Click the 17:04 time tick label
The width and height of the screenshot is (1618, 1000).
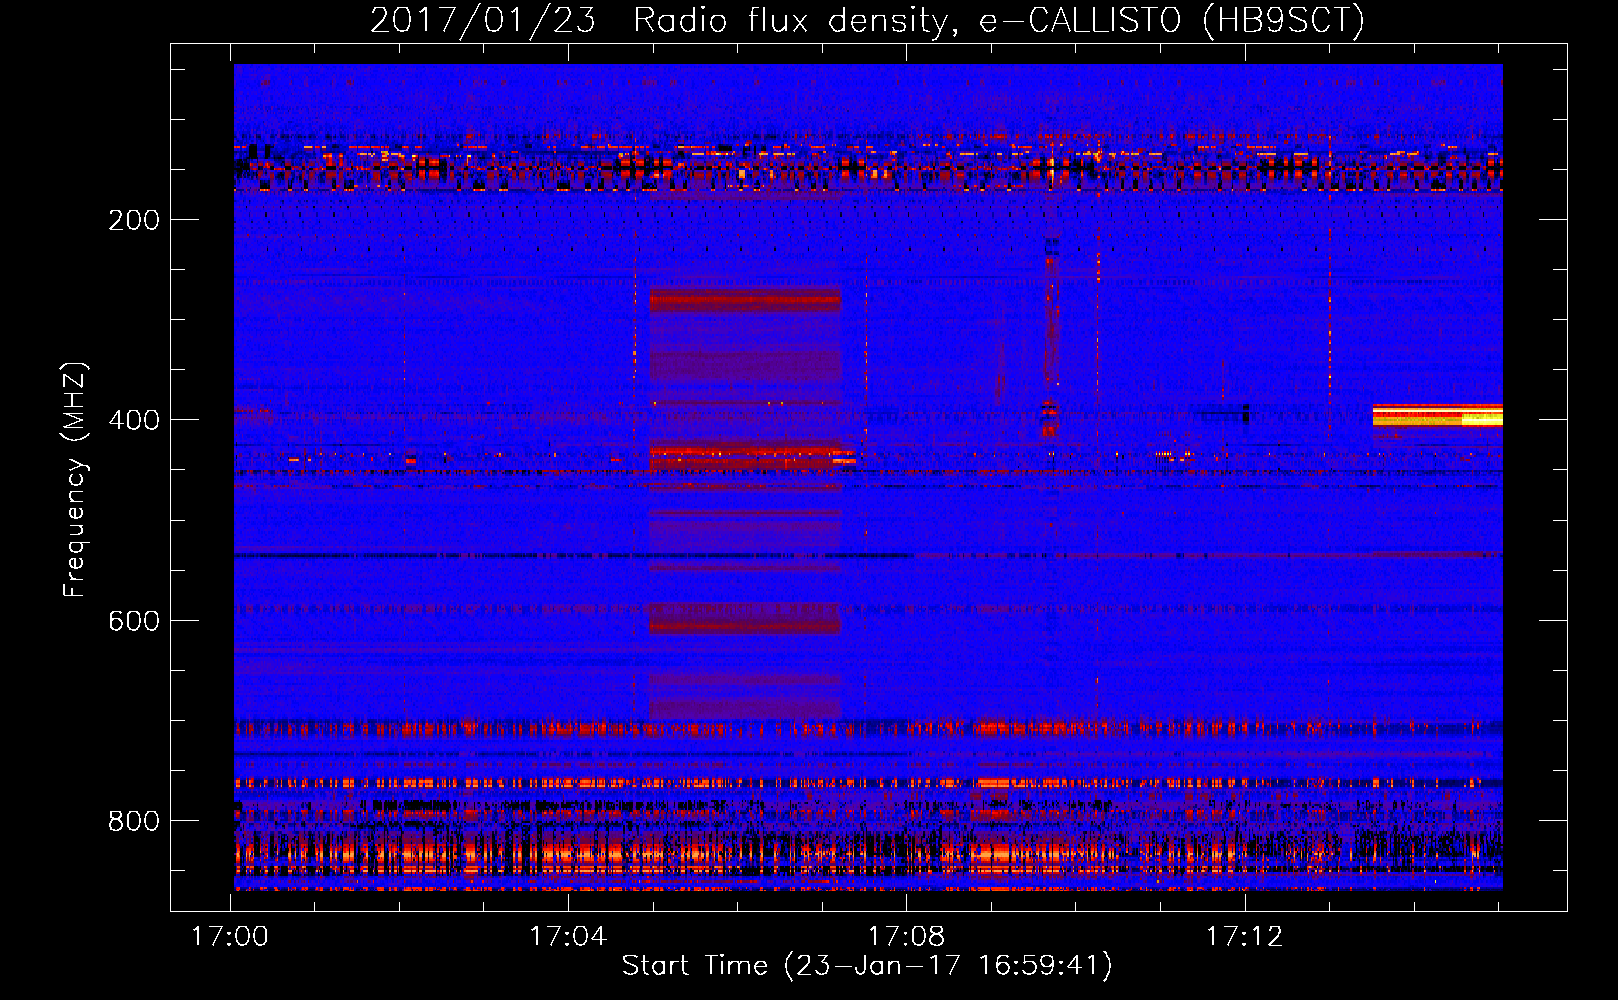tap(568, 937)
